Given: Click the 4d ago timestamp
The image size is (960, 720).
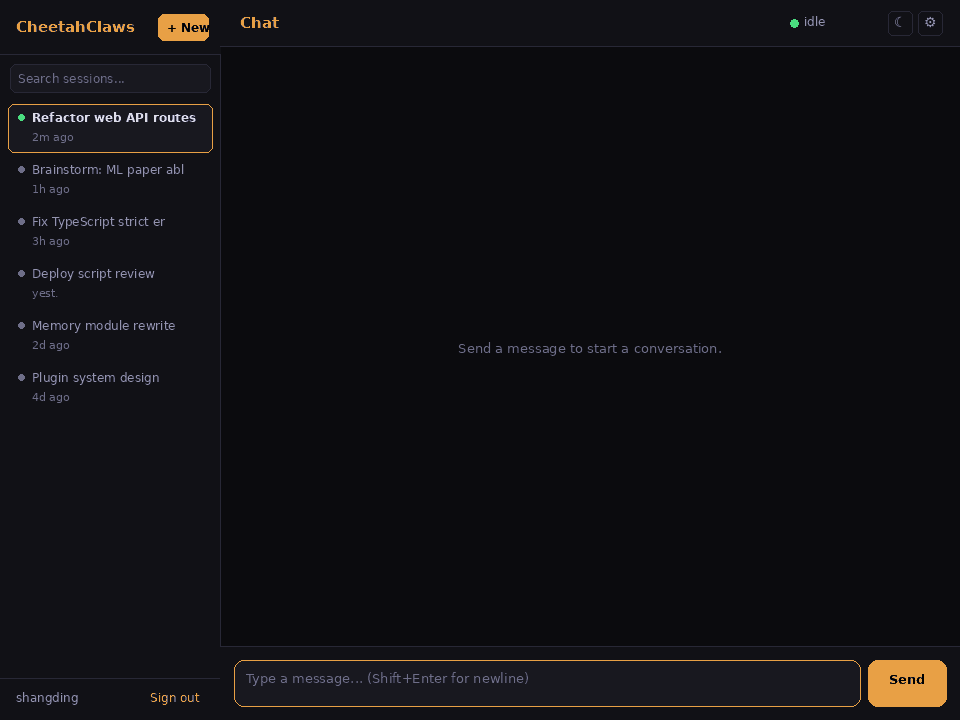Looking at the screenshot, I should (51, 397).
